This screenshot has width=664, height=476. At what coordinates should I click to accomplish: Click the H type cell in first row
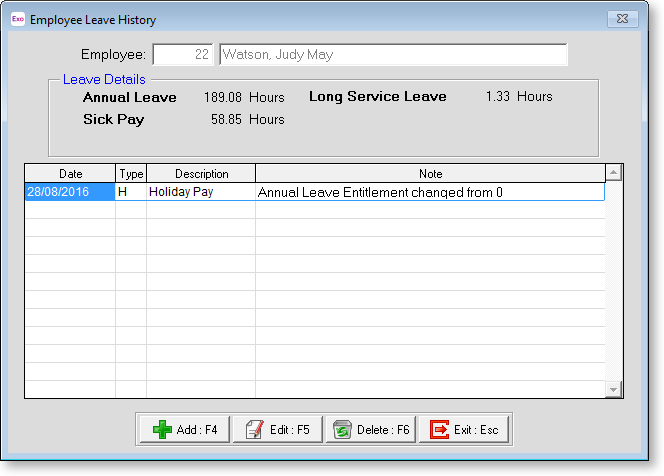tap(131, 192)
